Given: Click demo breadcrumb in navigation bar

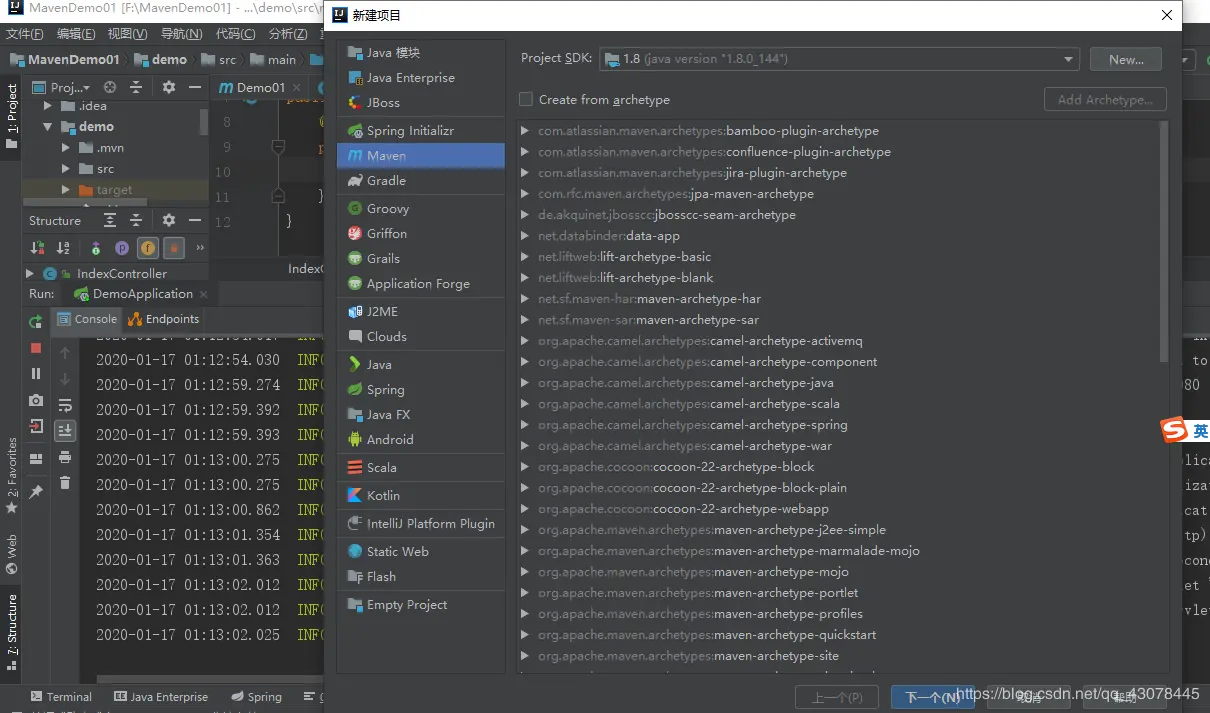Looking at the screenshot, I should coord(161,60).
